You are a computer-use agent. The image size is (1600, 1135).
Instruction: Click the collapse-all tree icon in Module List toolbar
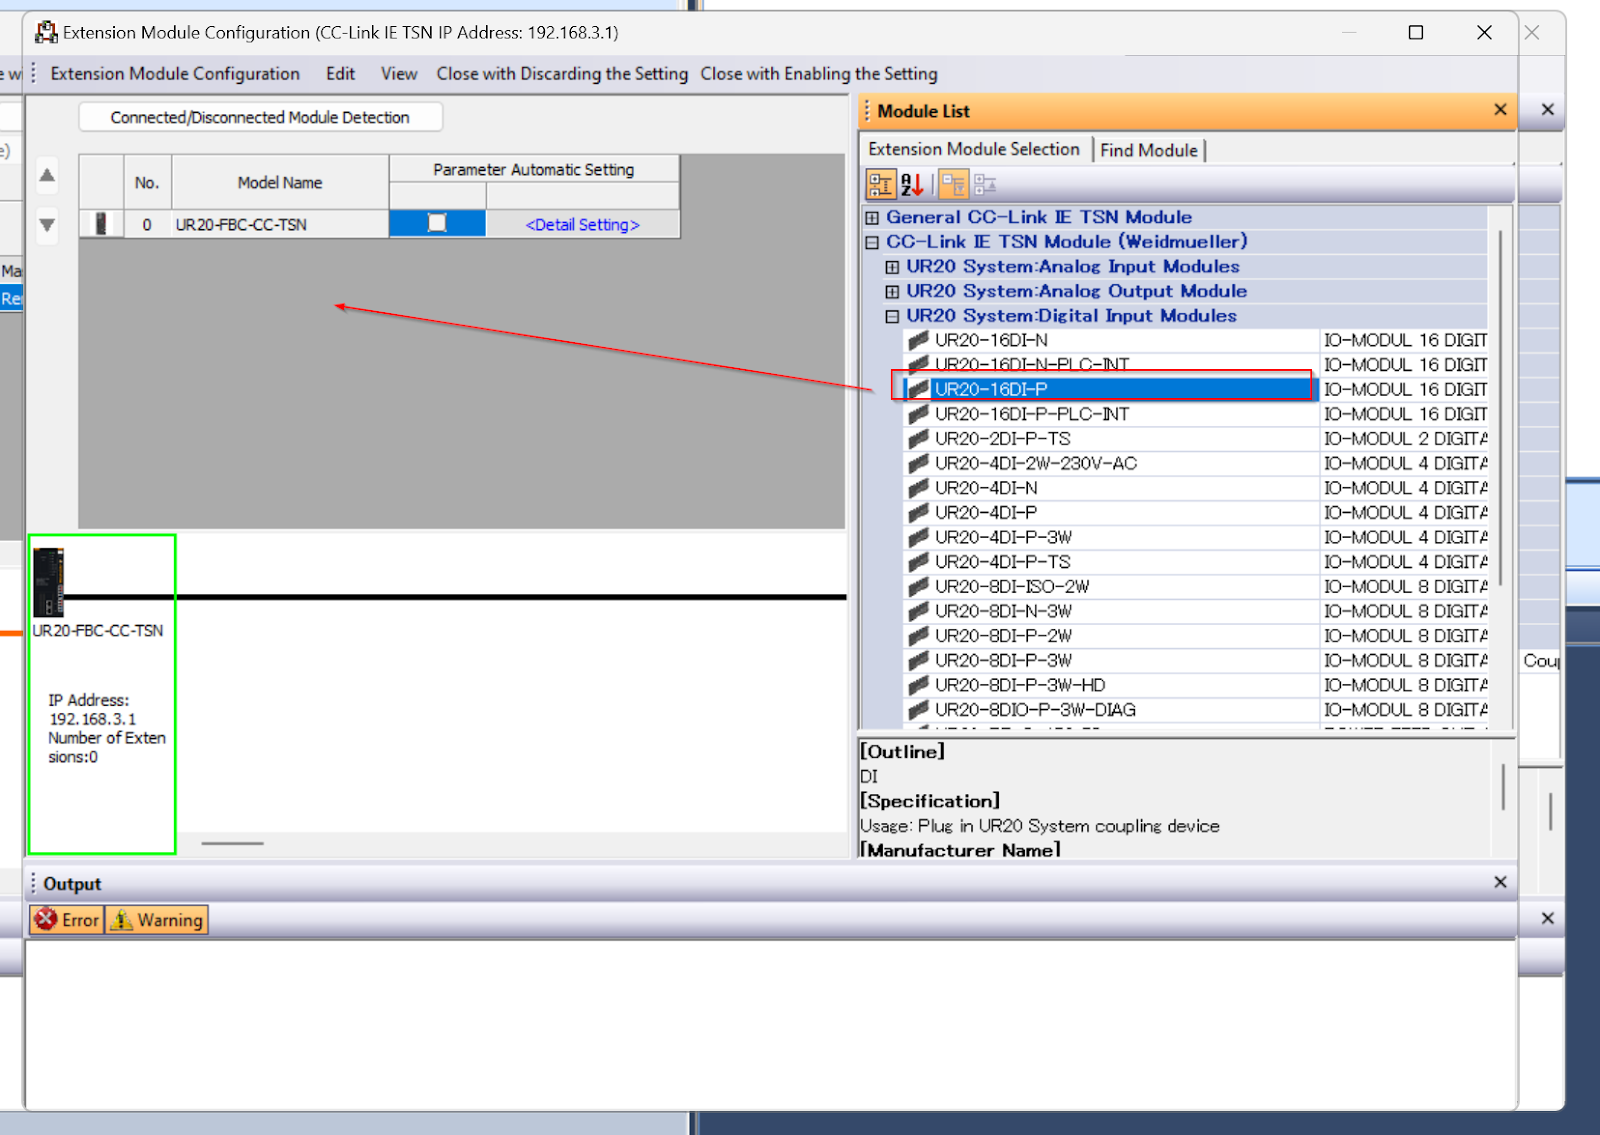[985, 184]
